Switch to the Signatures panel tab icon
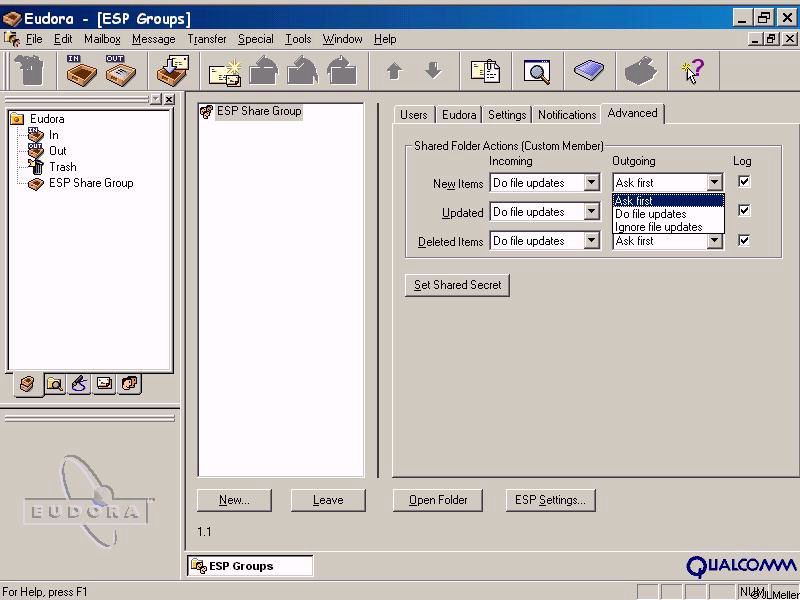This screenshot has width=800, height=600. 79,384
